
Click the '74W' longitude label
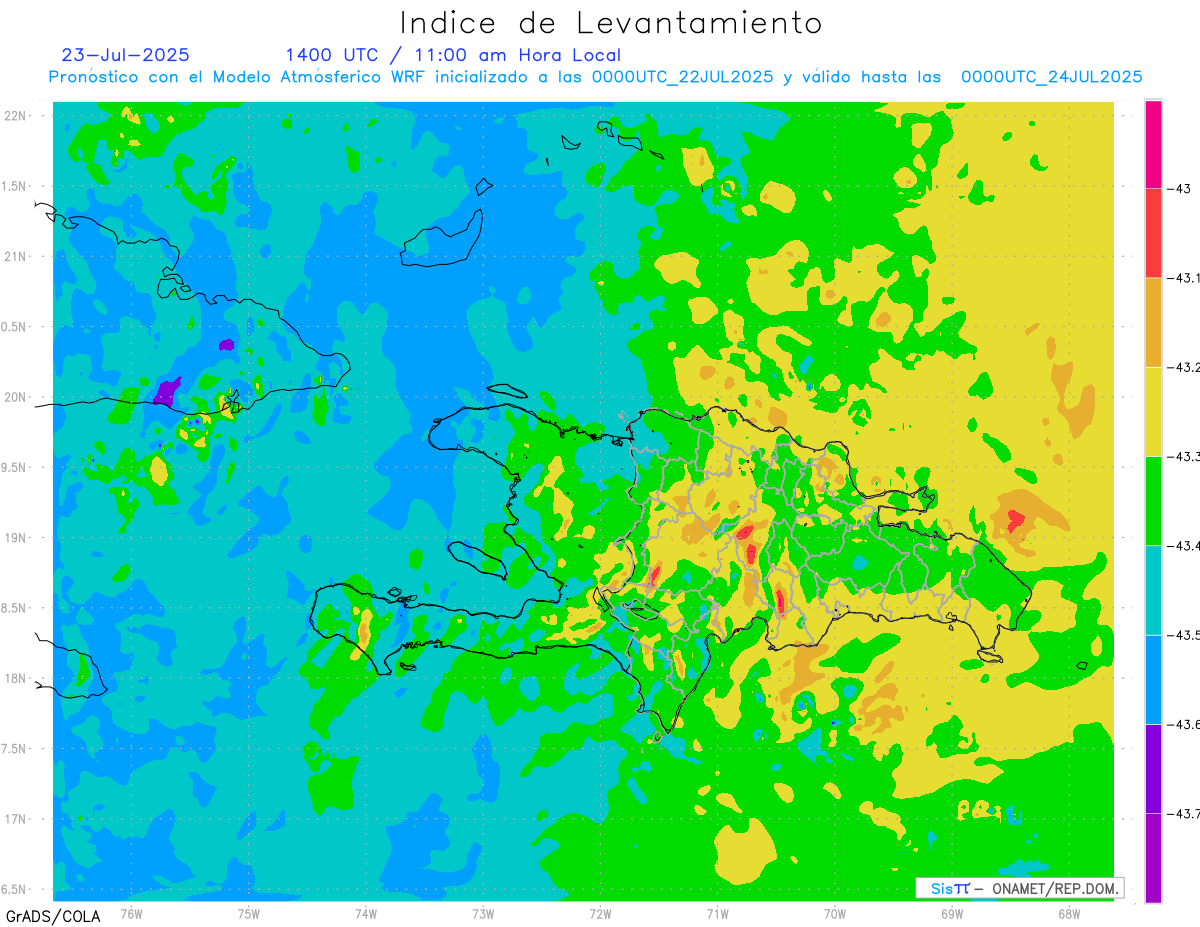coord(366,913)
